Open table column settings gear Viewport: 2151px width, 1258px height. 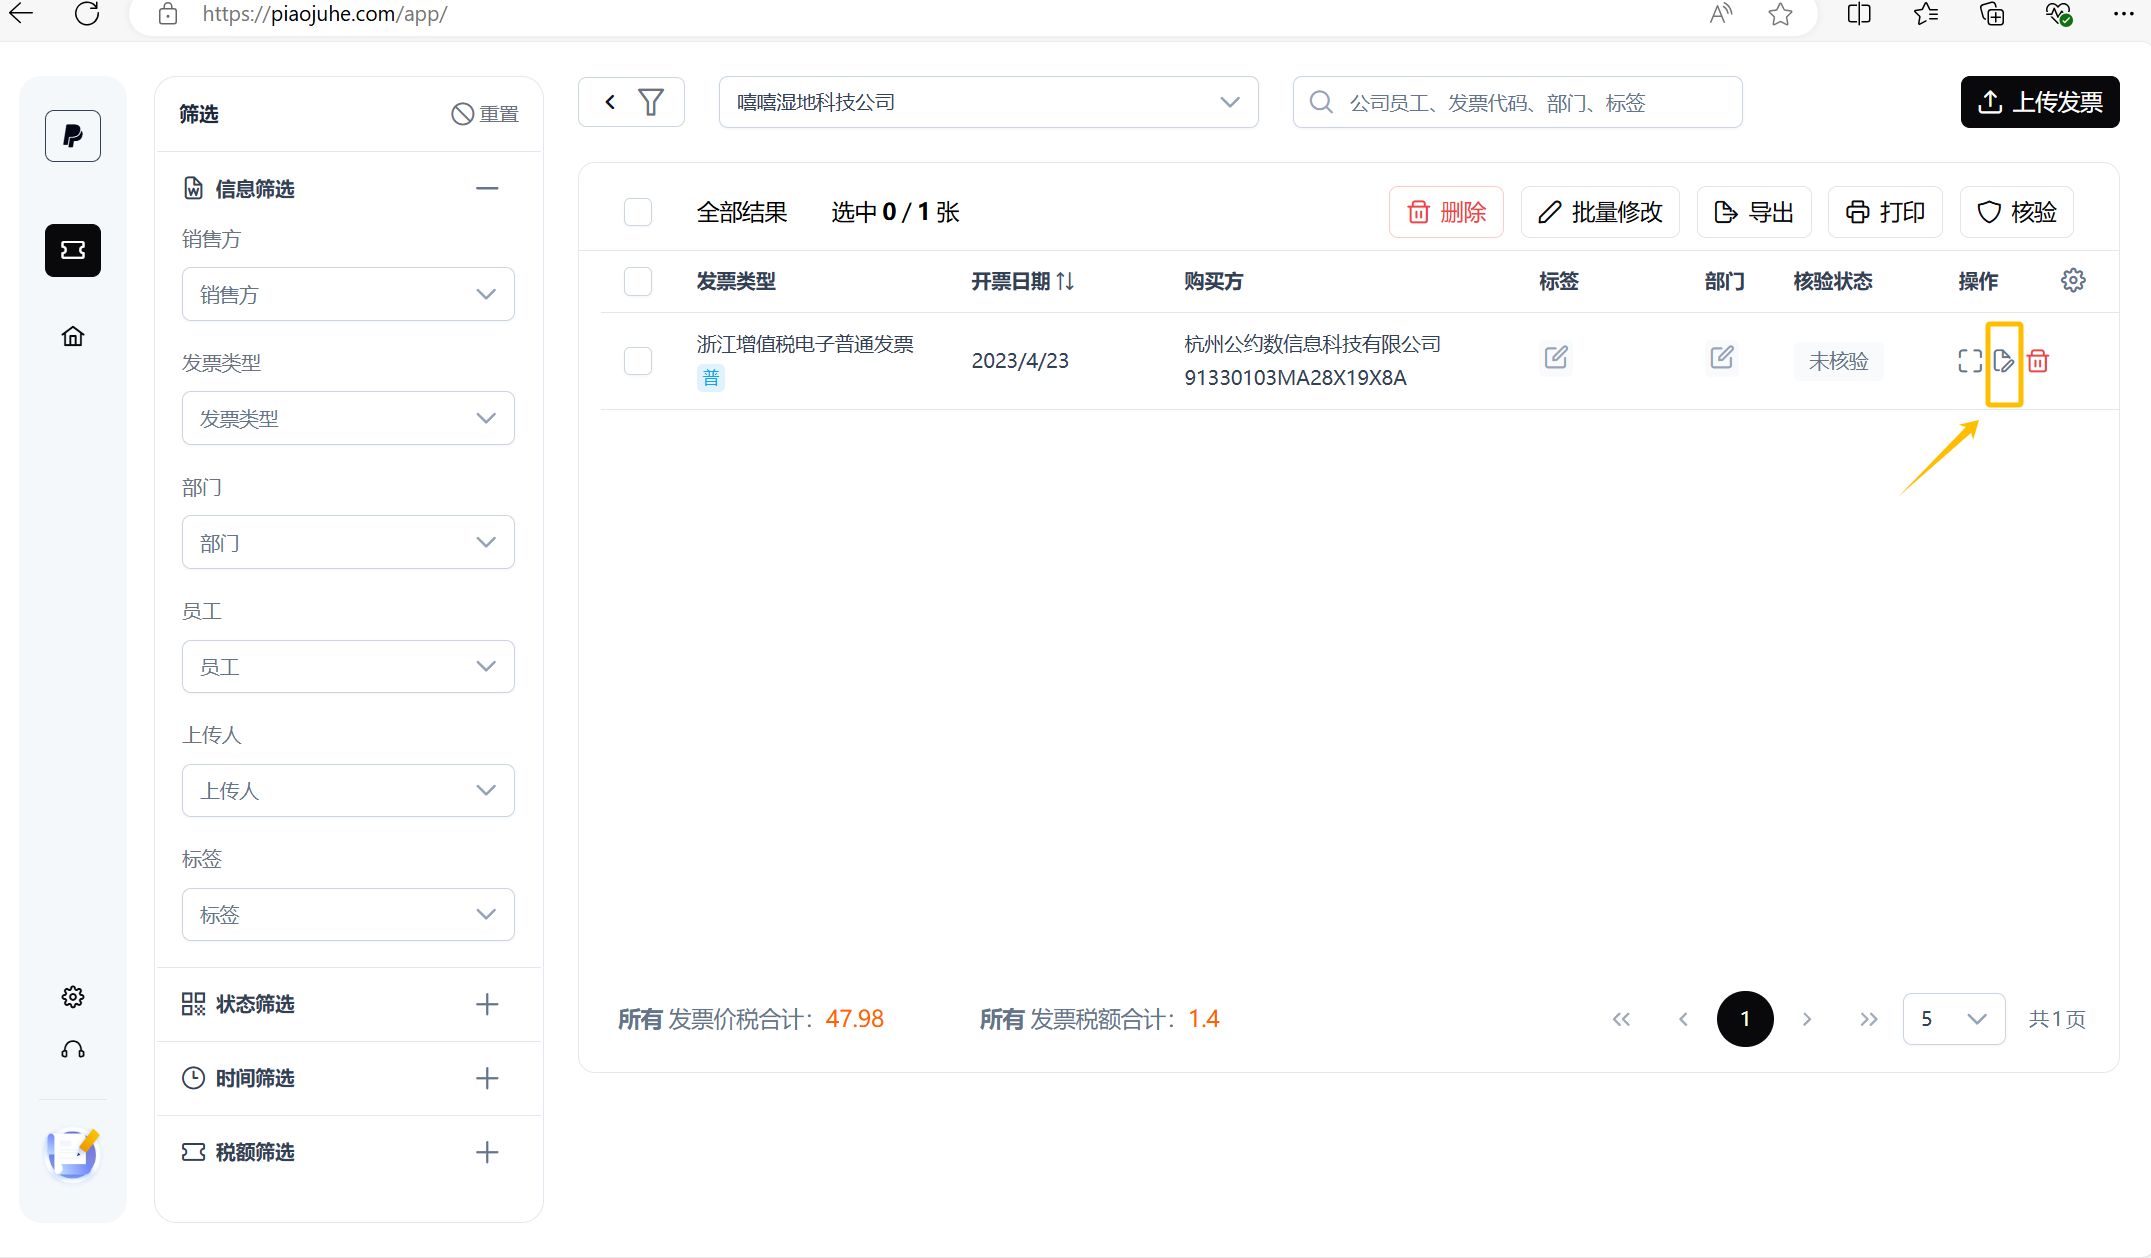(2073, 280)
